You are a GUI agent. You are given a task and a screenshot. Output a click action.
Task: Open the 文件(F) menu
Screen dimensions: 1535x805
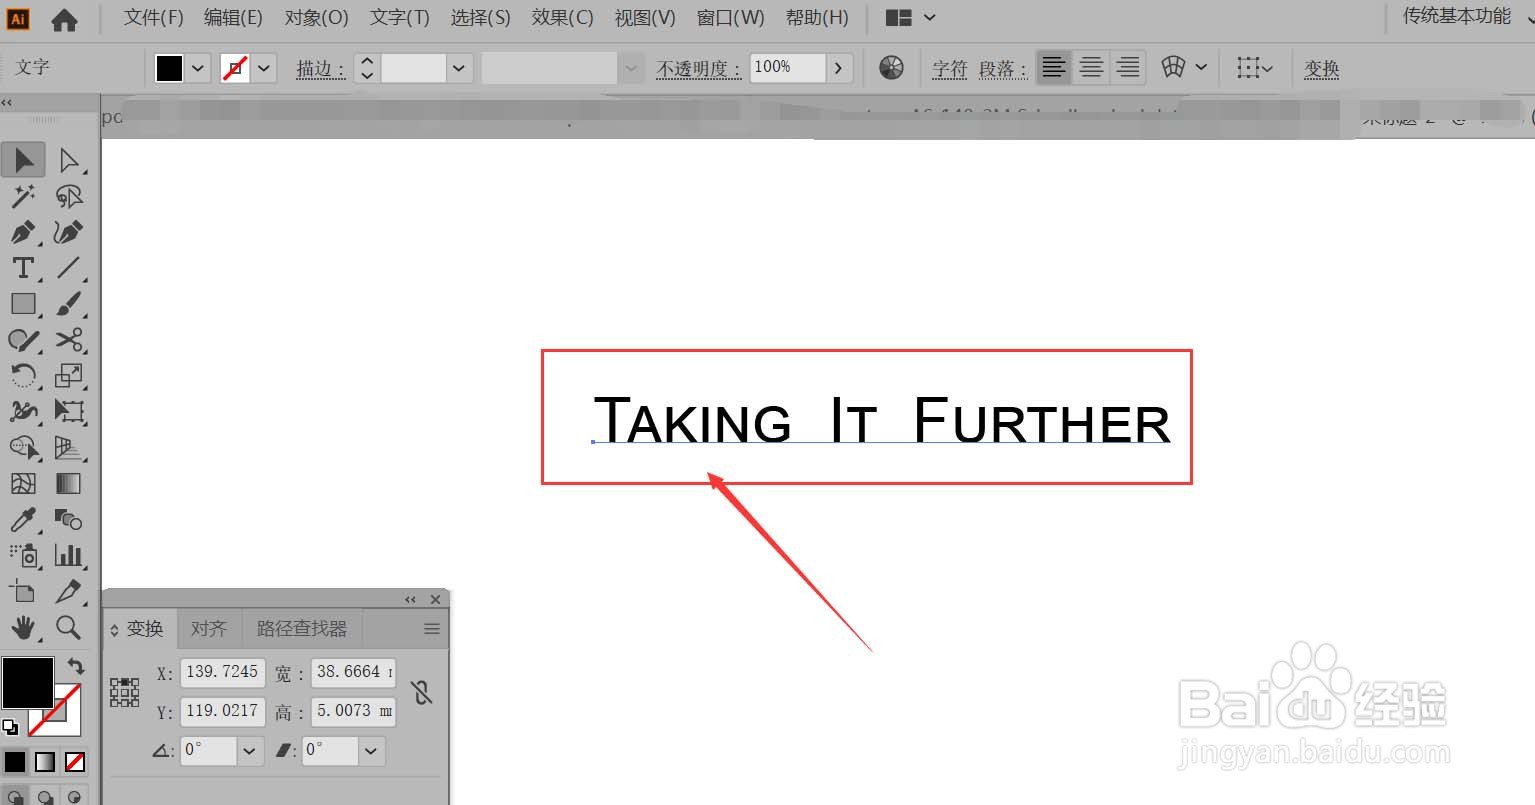coord(154,18)
